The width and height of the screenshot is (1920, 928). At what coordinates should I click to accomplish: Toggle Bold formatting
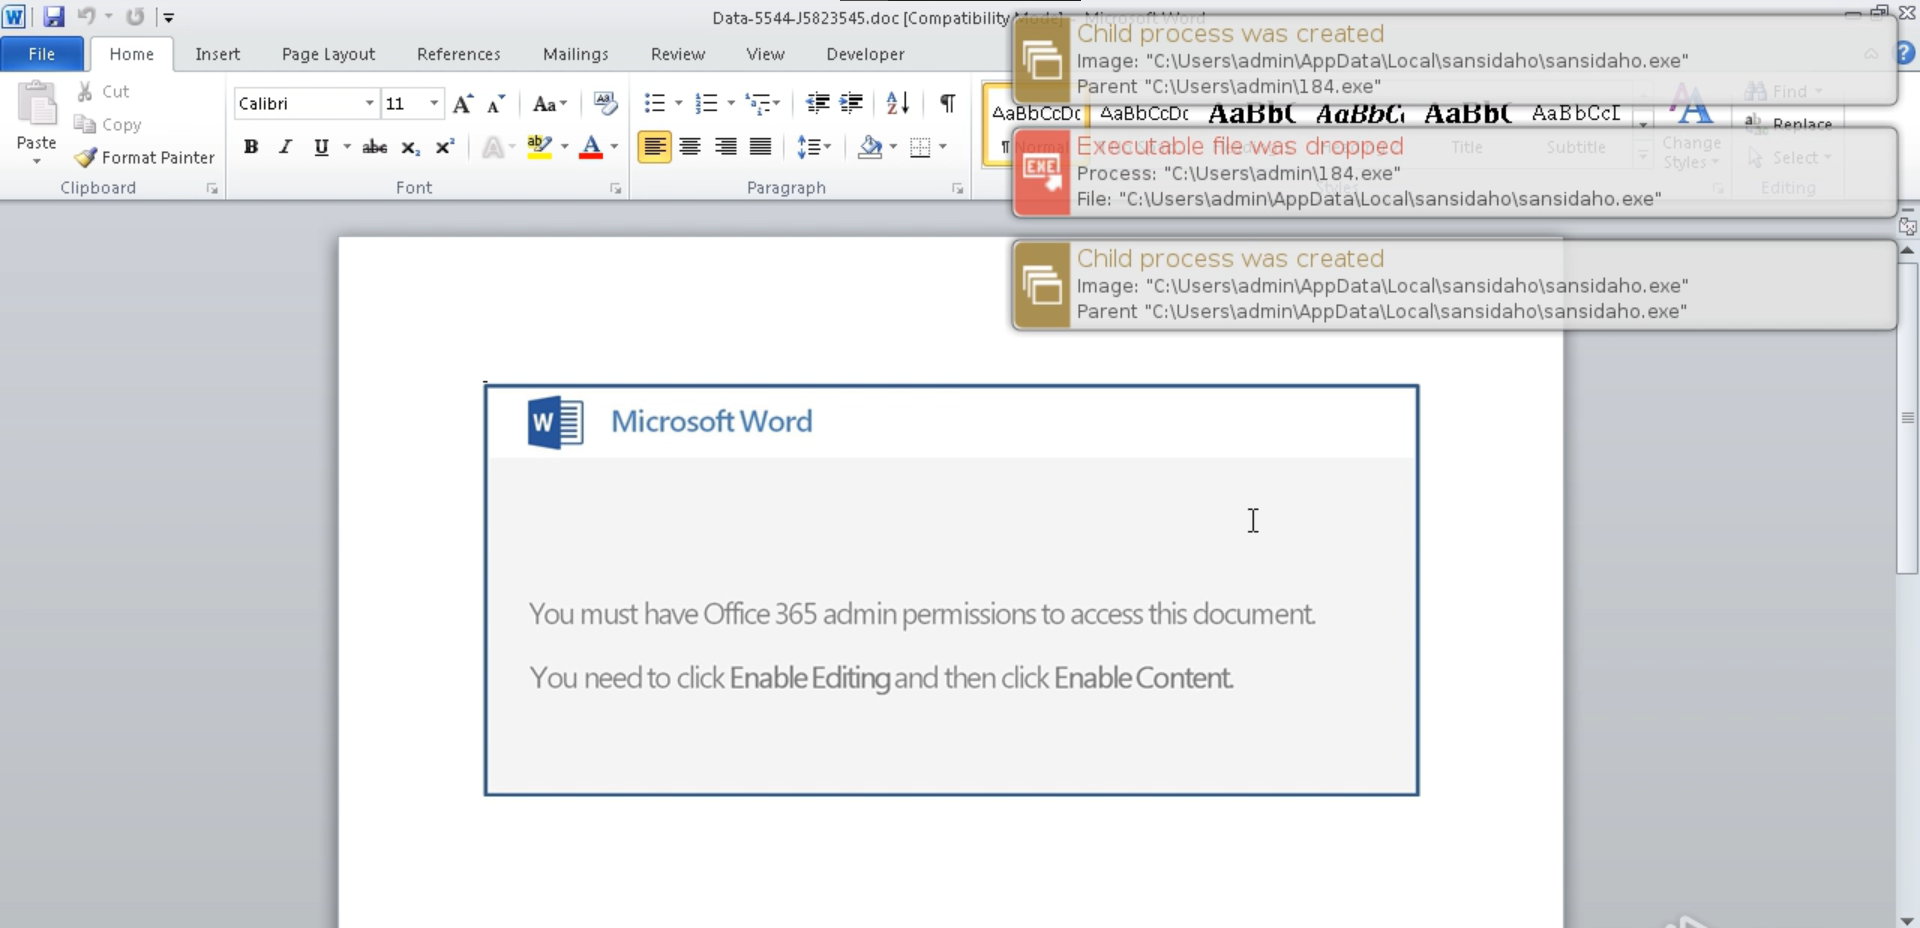click(251, 147)
